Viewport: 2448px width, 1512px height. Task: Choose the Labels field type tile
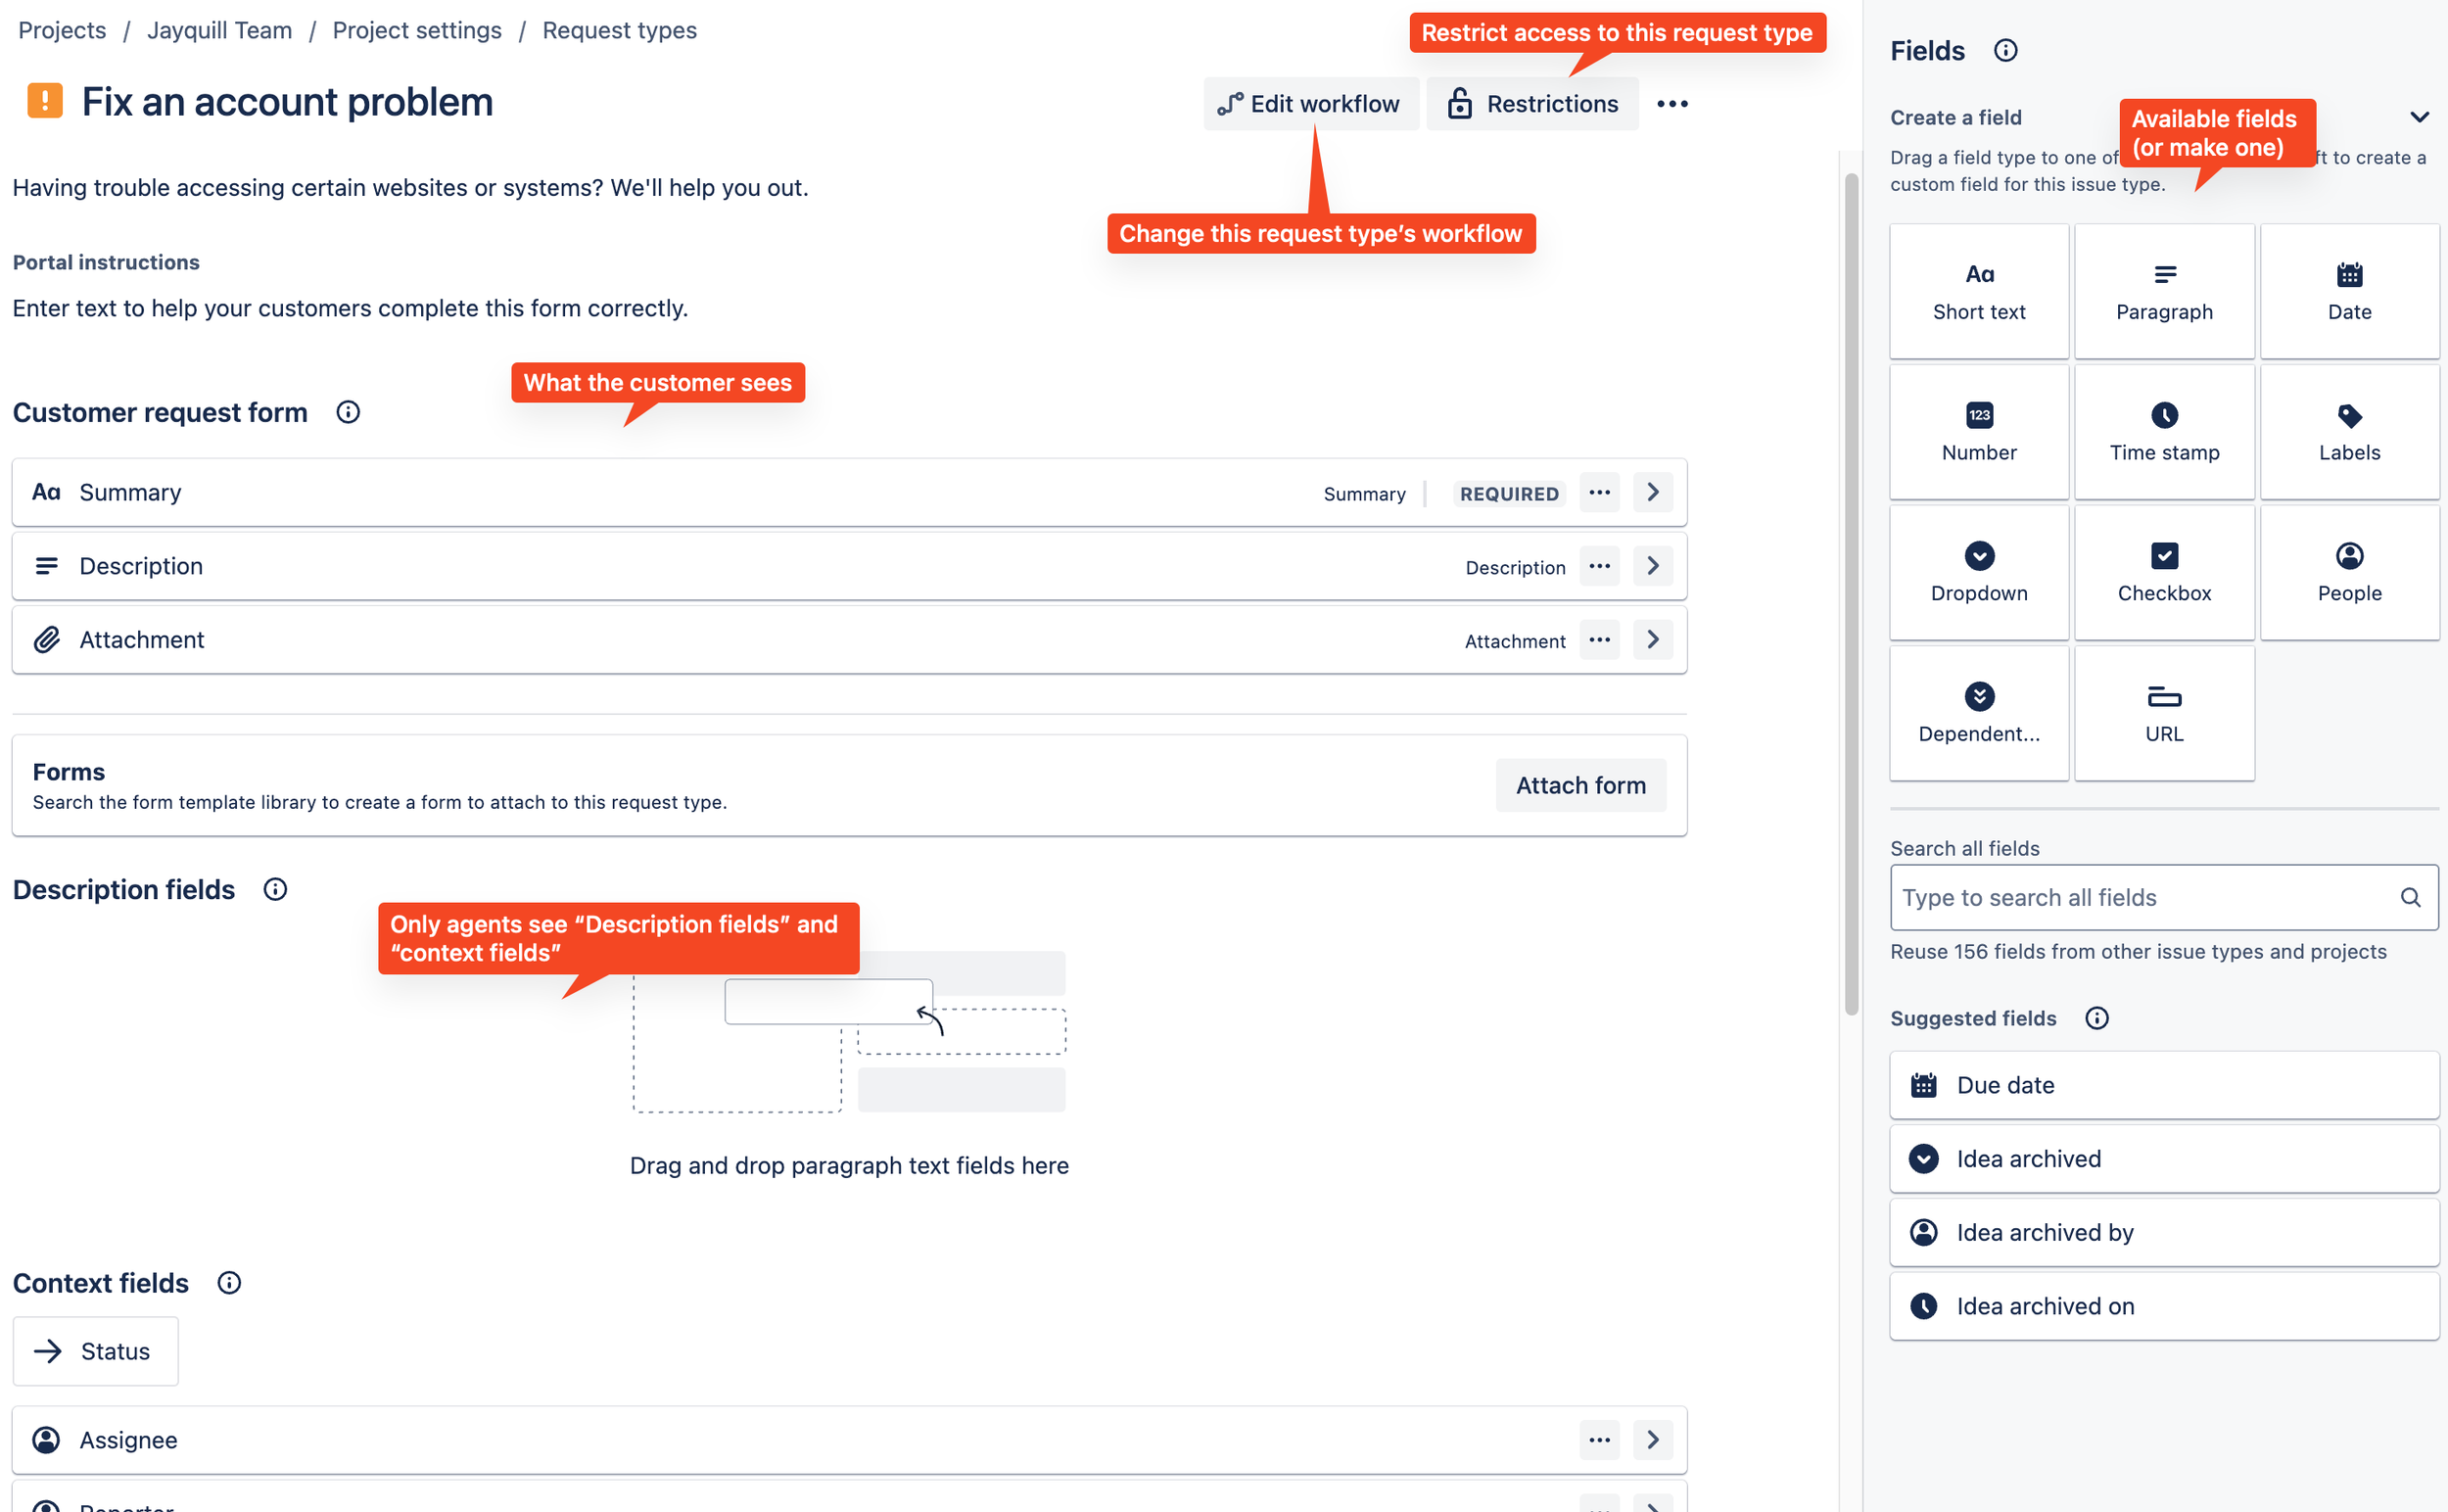pyautogui.click(x=2348, y=432)
